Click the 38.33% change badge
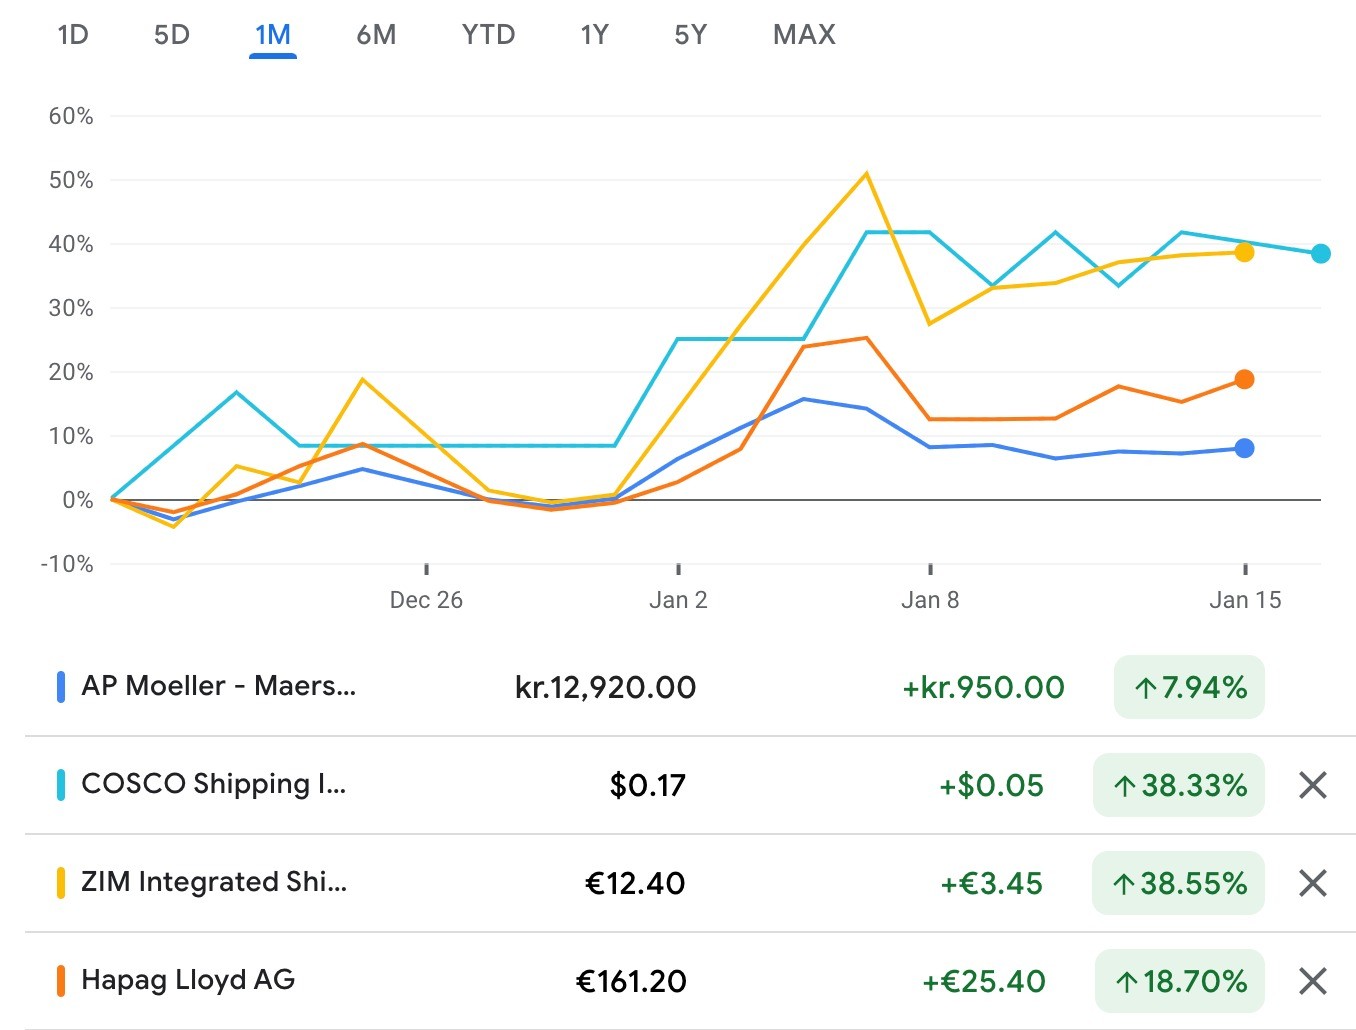 pyautogui.click(x=1179, y=785)
